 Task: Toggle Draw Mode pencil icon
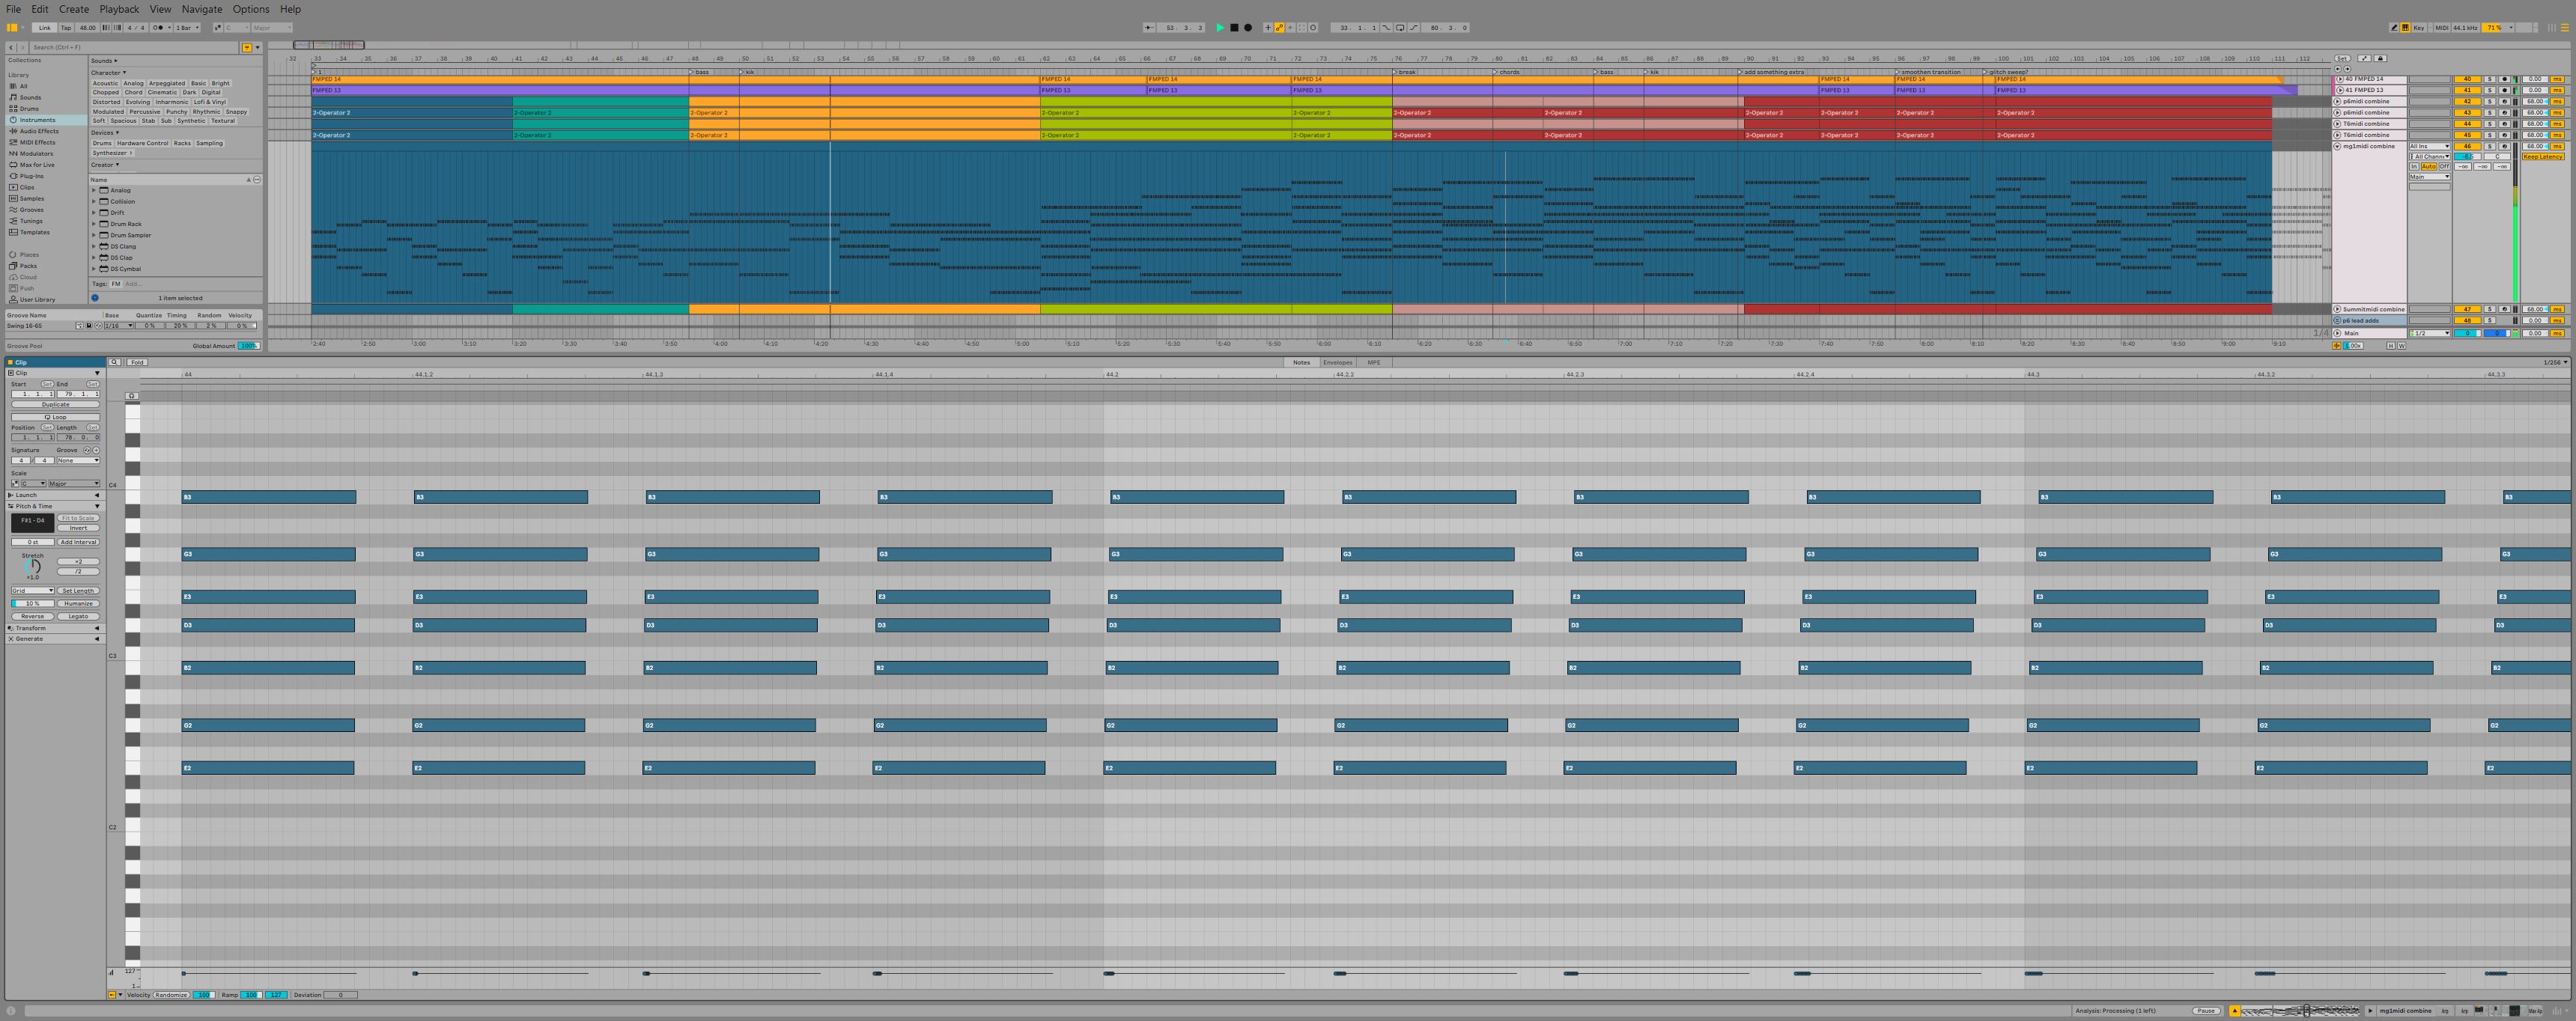(2394, 28)
